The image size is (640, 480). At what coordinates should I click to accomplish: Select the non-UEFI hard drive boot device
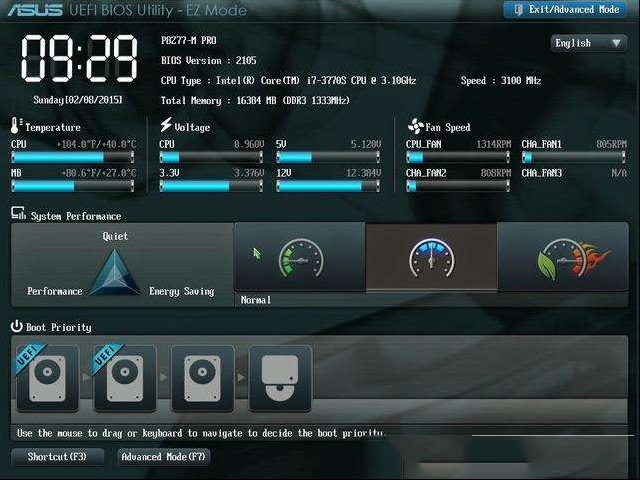point(202,378)
